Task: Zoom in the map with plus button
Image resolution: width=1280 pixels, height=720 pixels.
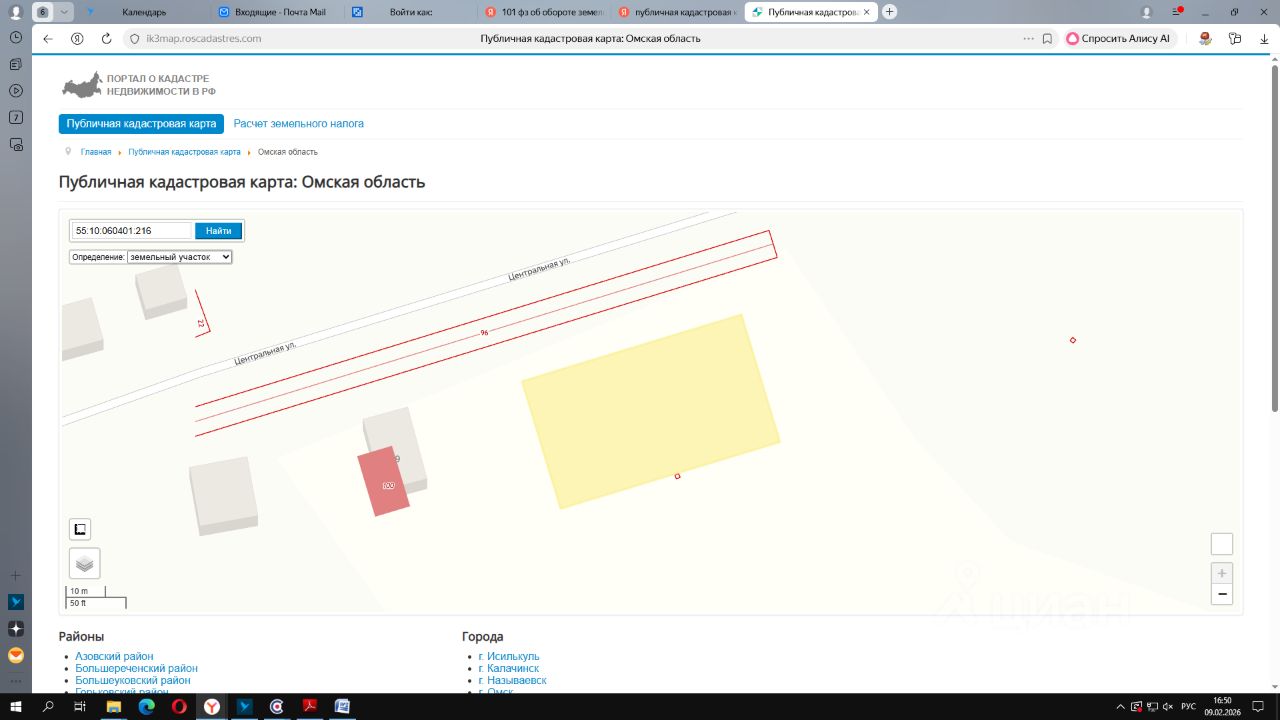Action: pyautogui.click(x=1221, y=573)
